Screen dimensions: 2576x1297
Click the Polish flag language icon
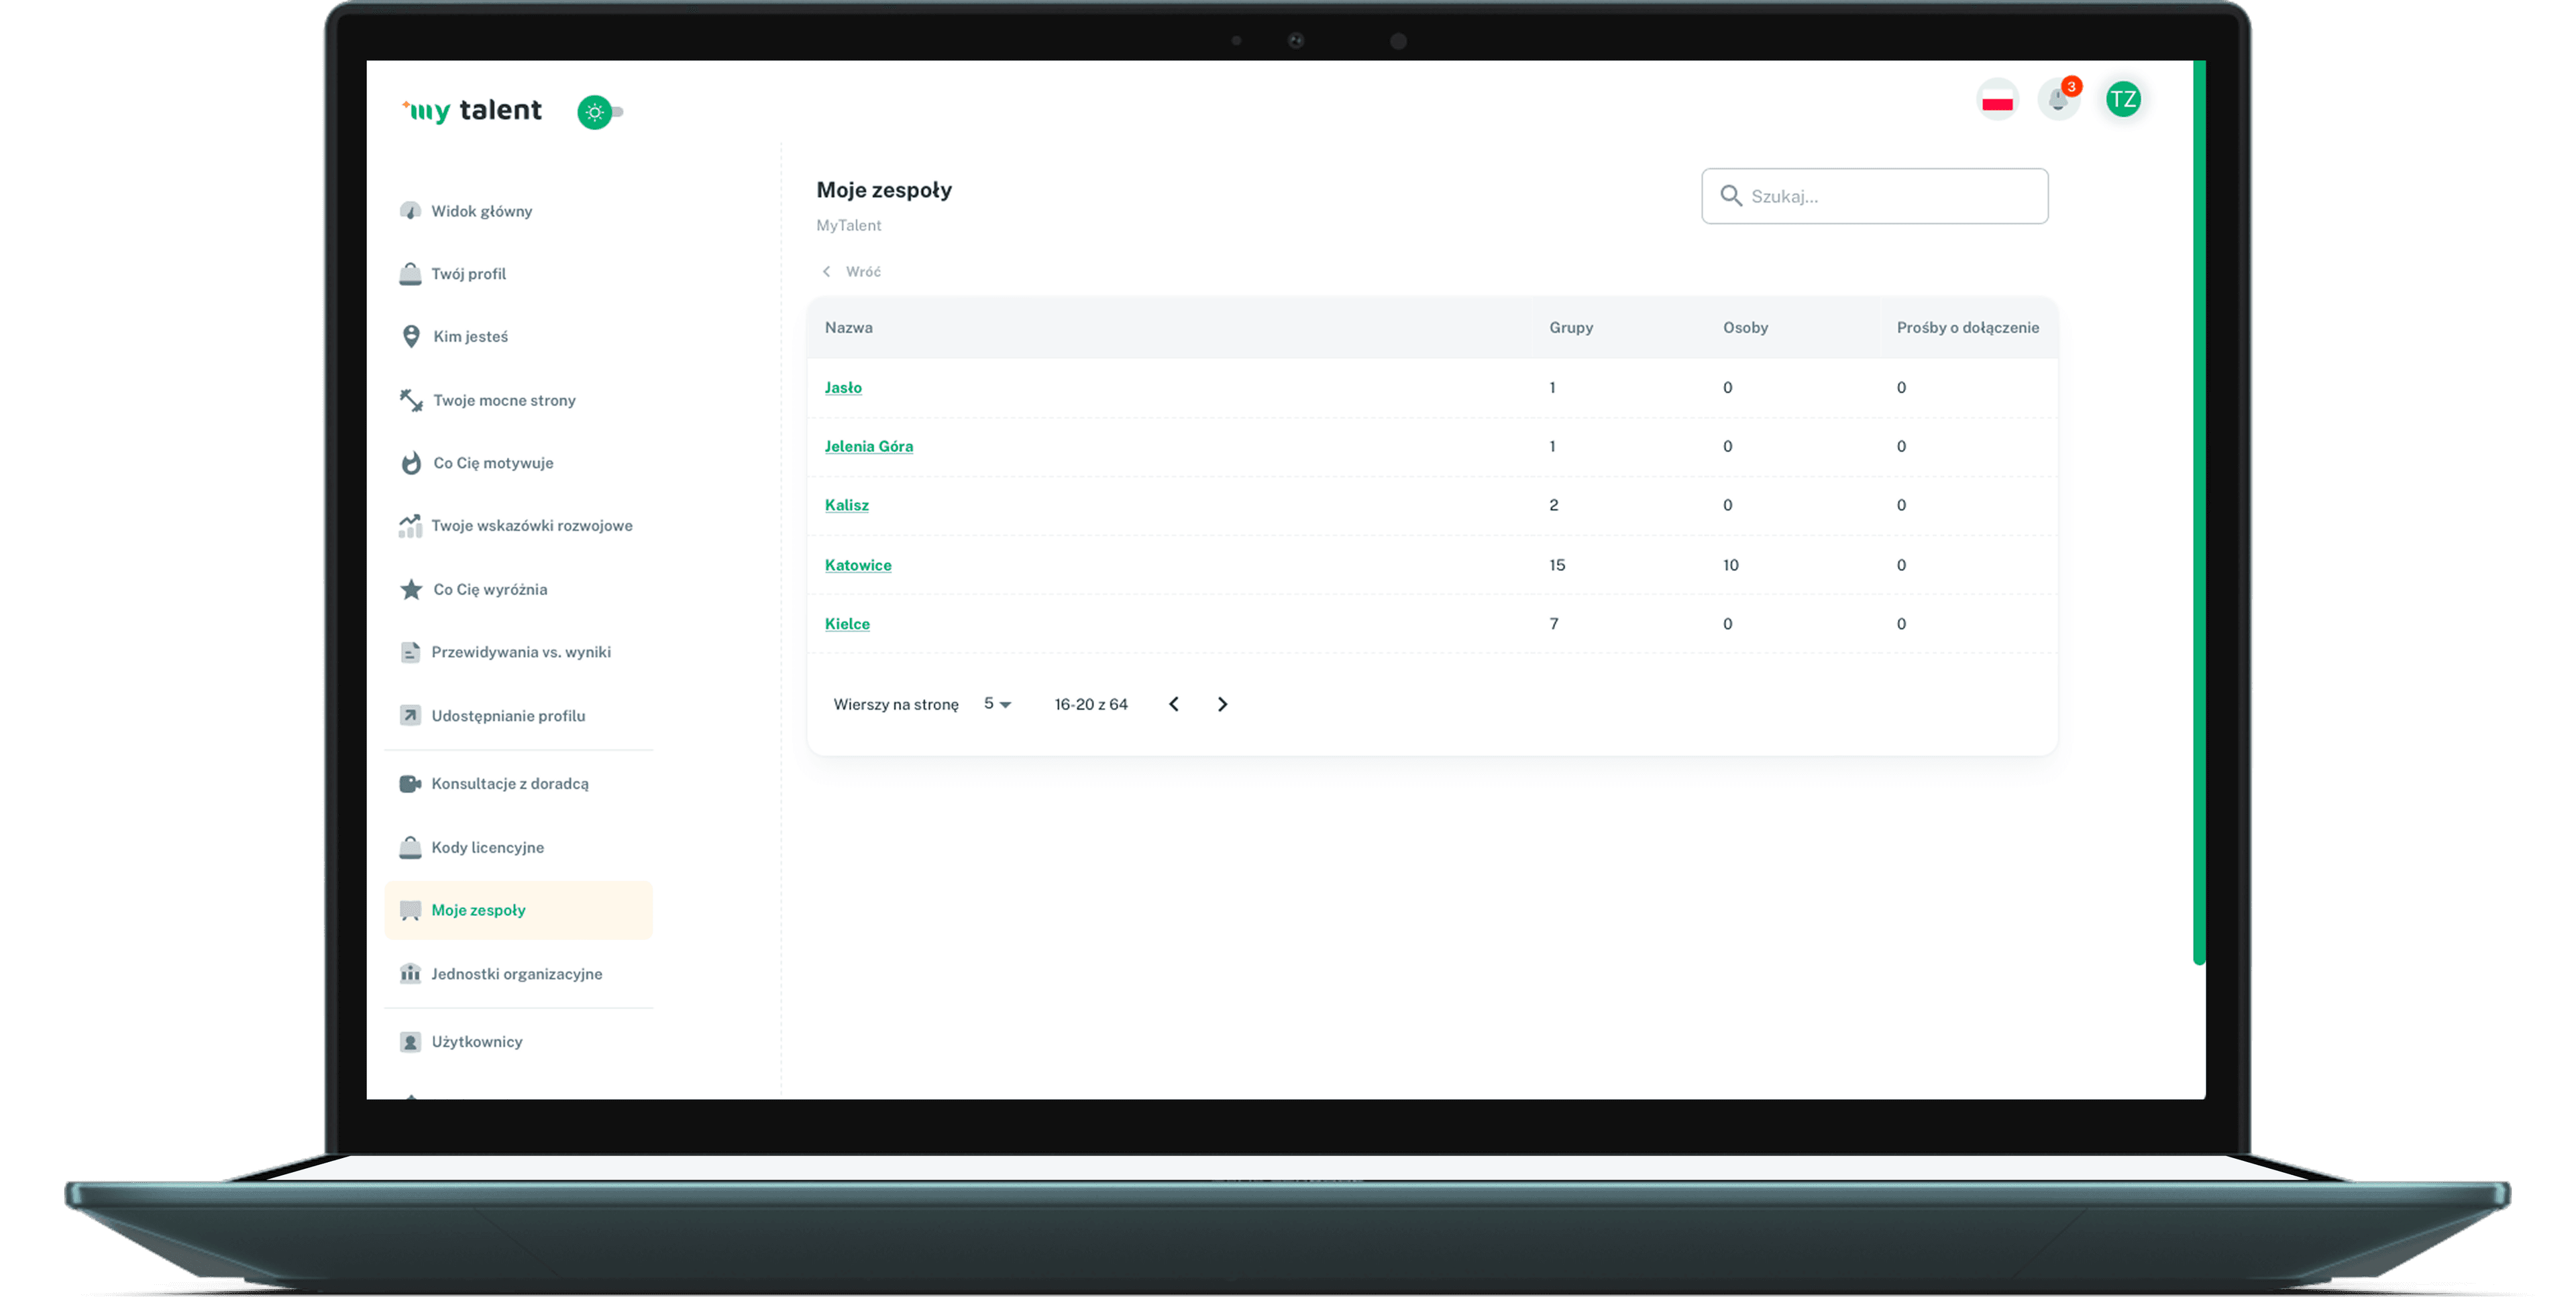[x=1997, y=100]
